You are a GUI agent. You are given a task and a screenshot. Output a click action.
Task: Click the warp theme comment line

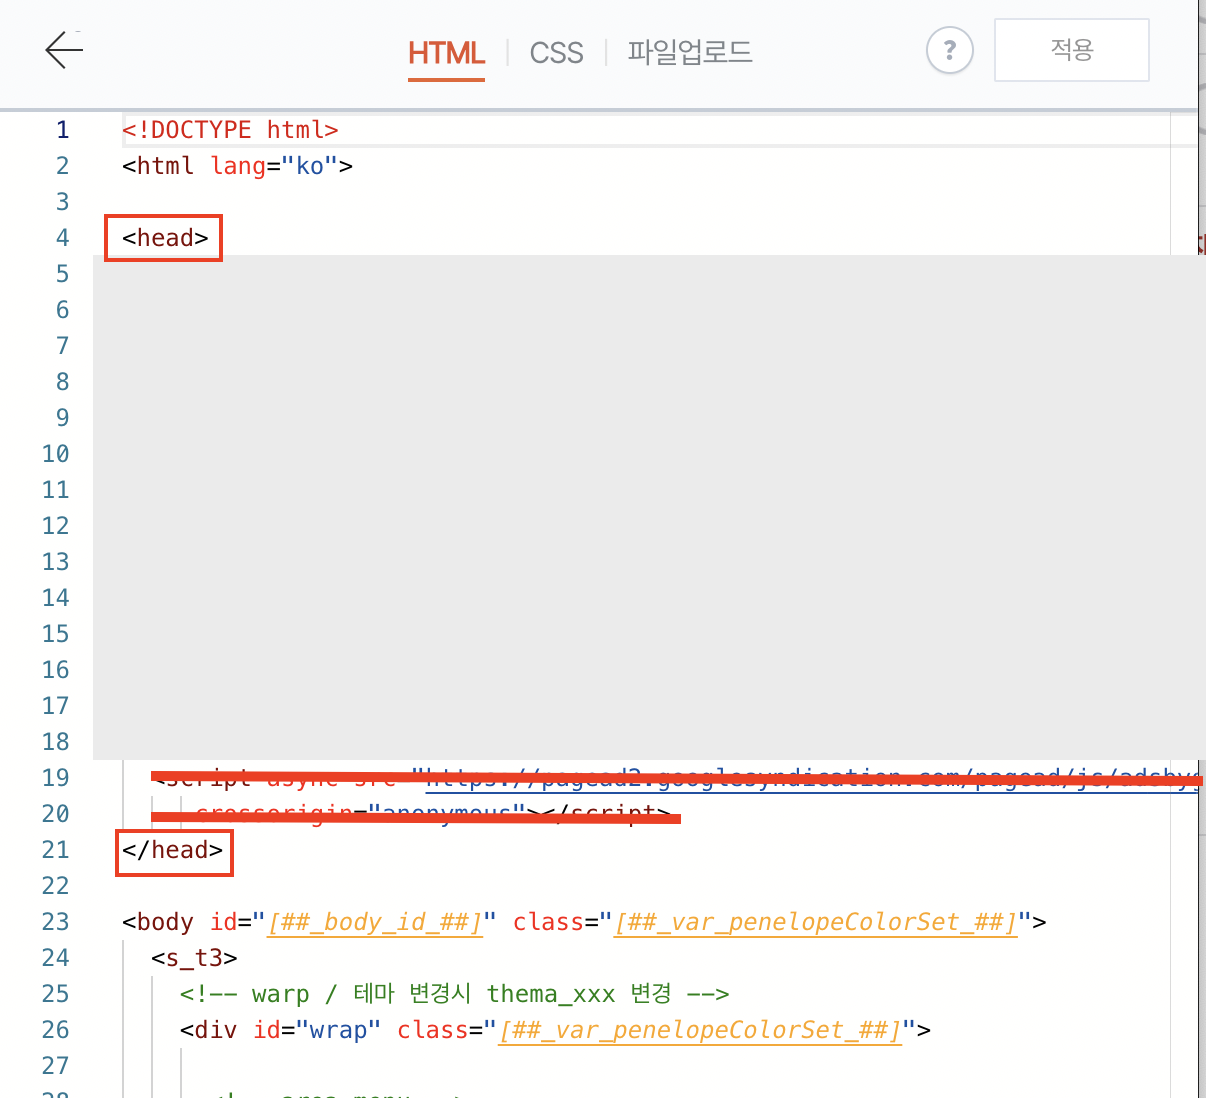454,994
